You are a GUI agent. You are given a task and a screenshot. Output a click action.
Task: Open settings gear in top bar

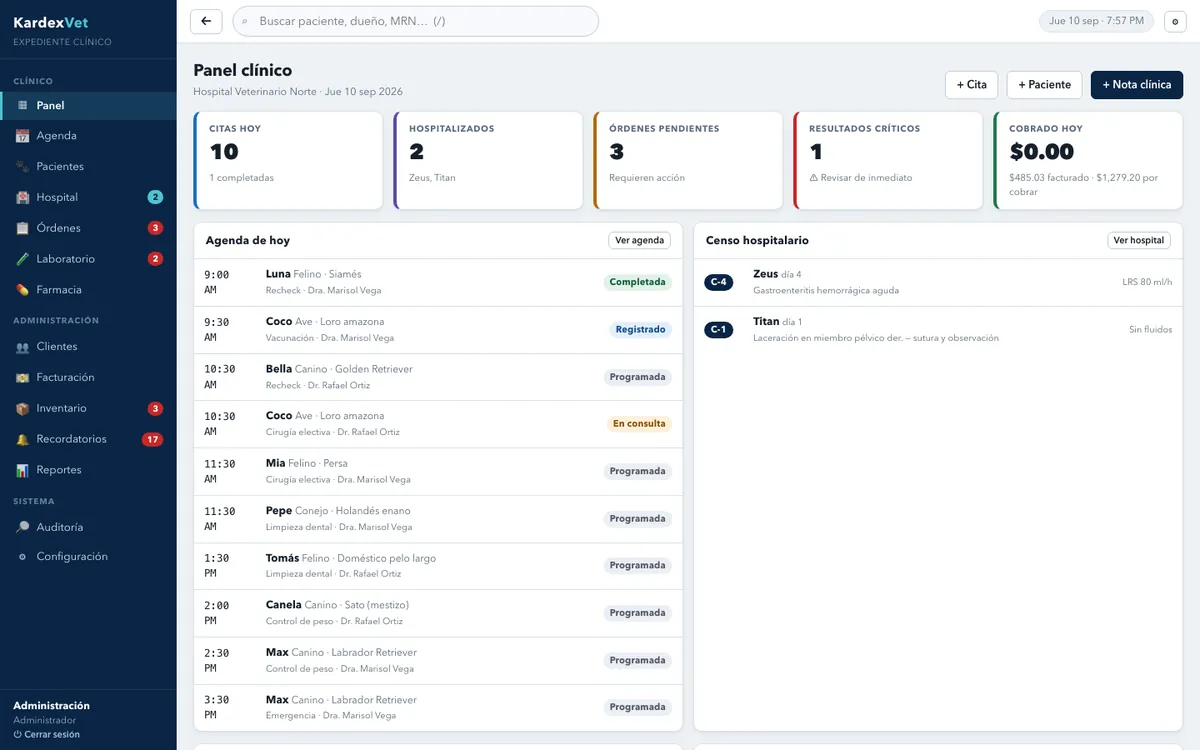1175,21
